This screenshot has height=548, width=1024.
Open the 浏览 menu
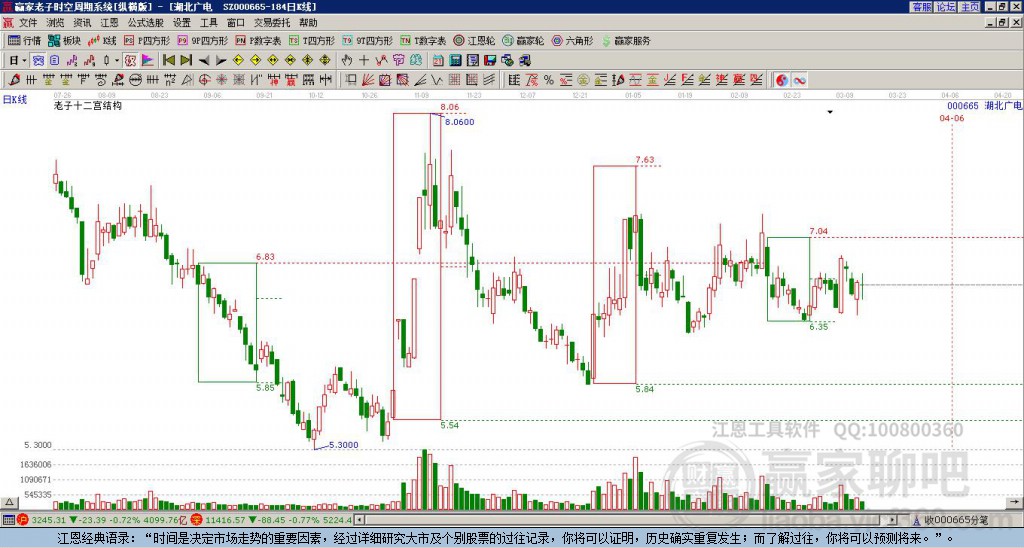[56, 23]
